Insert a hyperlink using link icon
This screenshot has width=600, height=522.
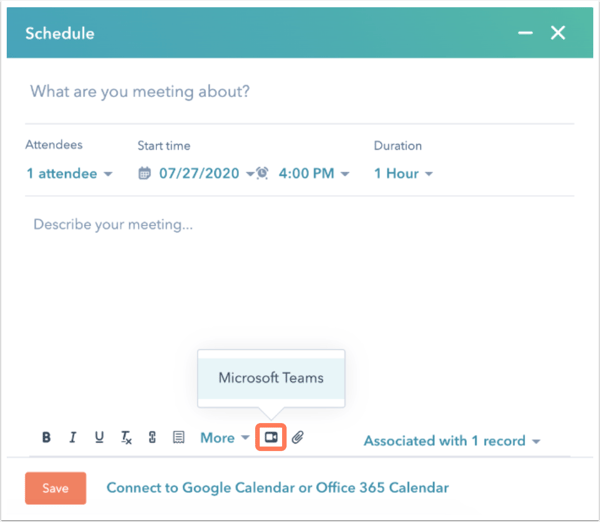[x=152, y=437]
